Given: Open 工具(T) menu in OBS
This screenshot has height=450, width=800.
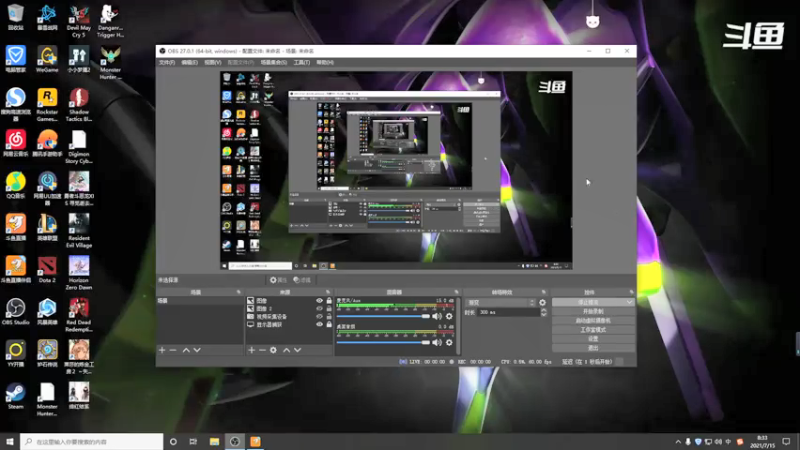Looking at the screenshot, I should (302, 62).
